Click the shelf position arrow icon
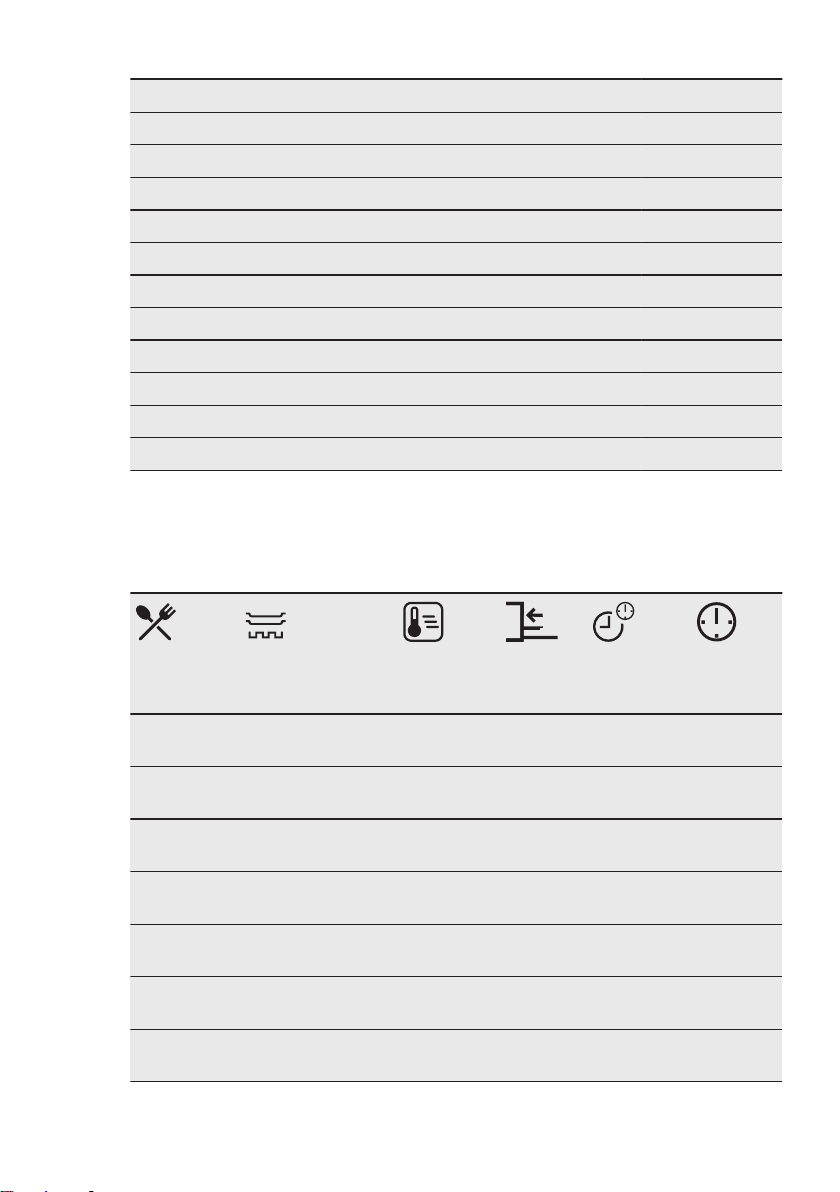Viewport: 840px width, 1192px height. click(531, 622)
